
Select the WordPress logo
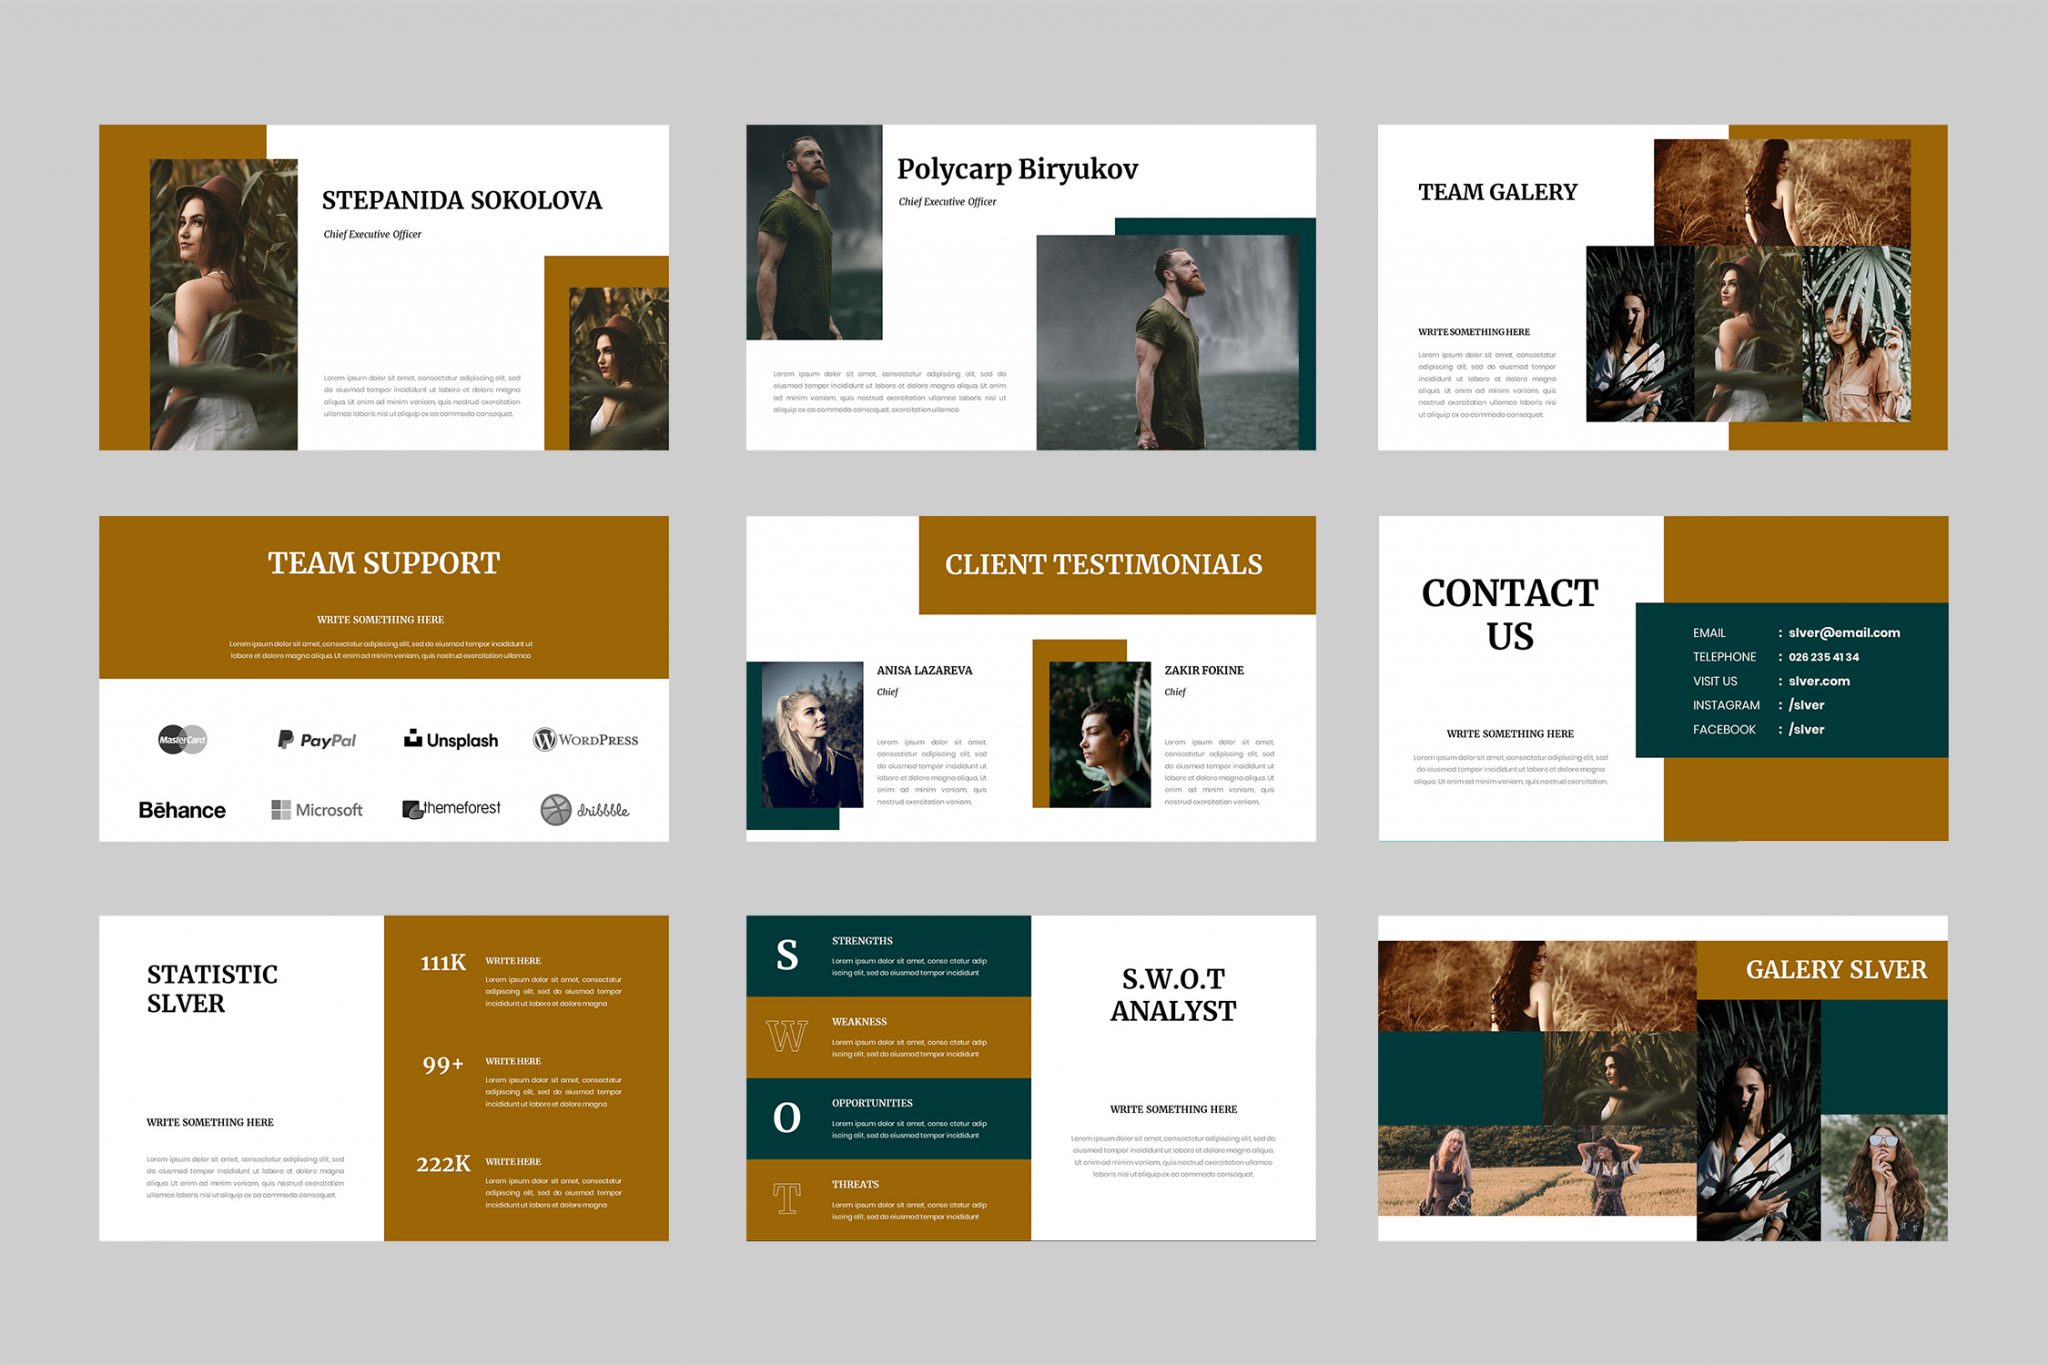[585, 740]
